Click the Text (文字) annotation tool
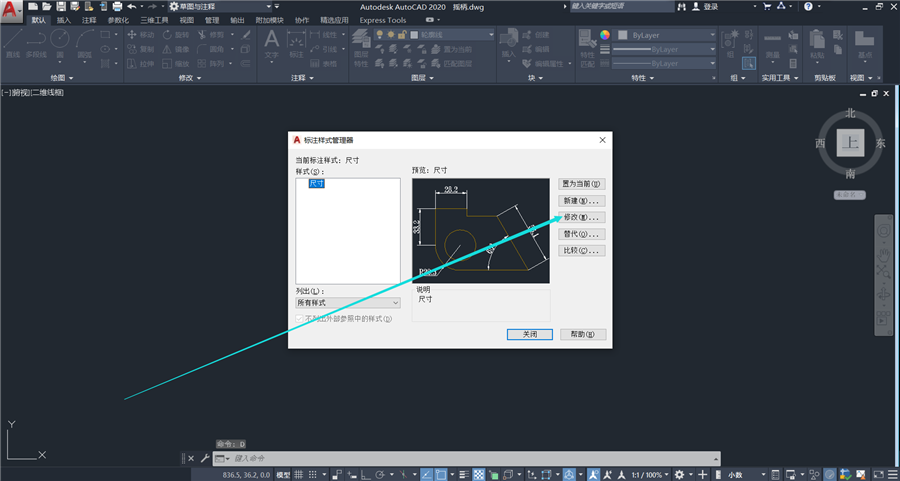Image resolution: width=900 pixels, height=481 pixels. pyautogui.click(x=271, y=44)
